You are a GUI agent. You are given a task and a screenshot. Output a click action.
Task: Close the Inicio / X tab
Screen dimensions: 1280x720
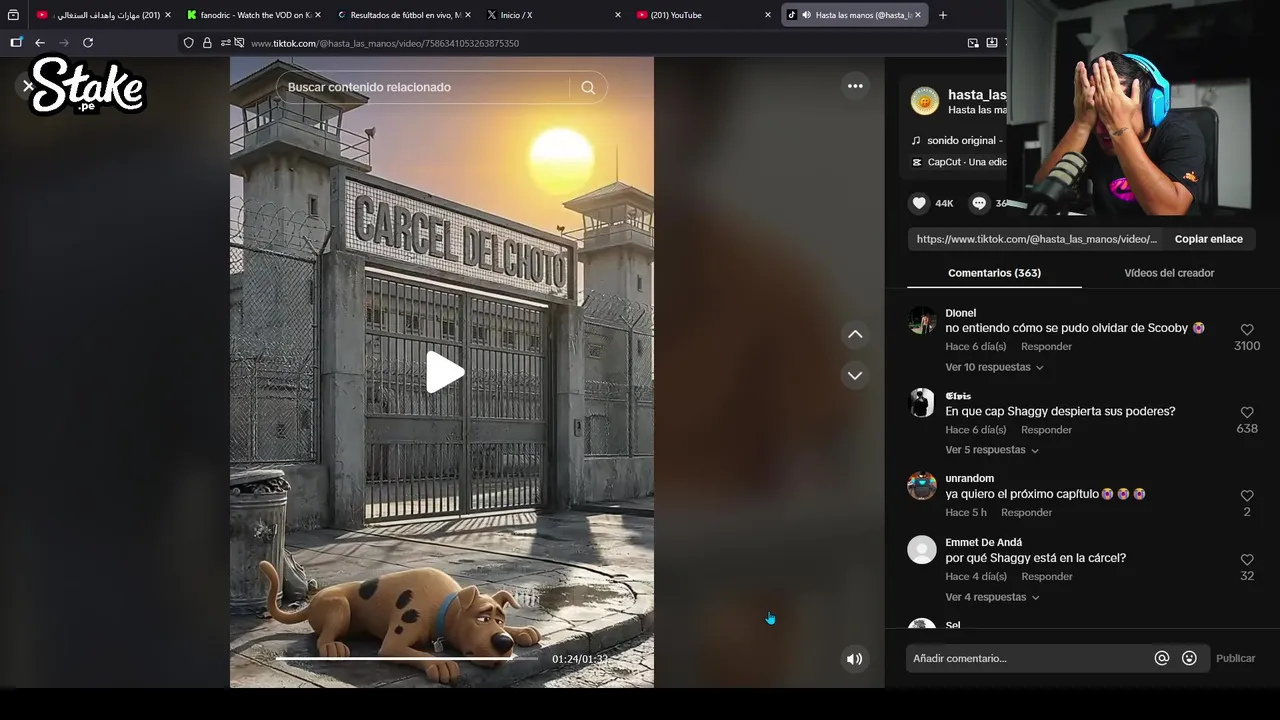617,15
